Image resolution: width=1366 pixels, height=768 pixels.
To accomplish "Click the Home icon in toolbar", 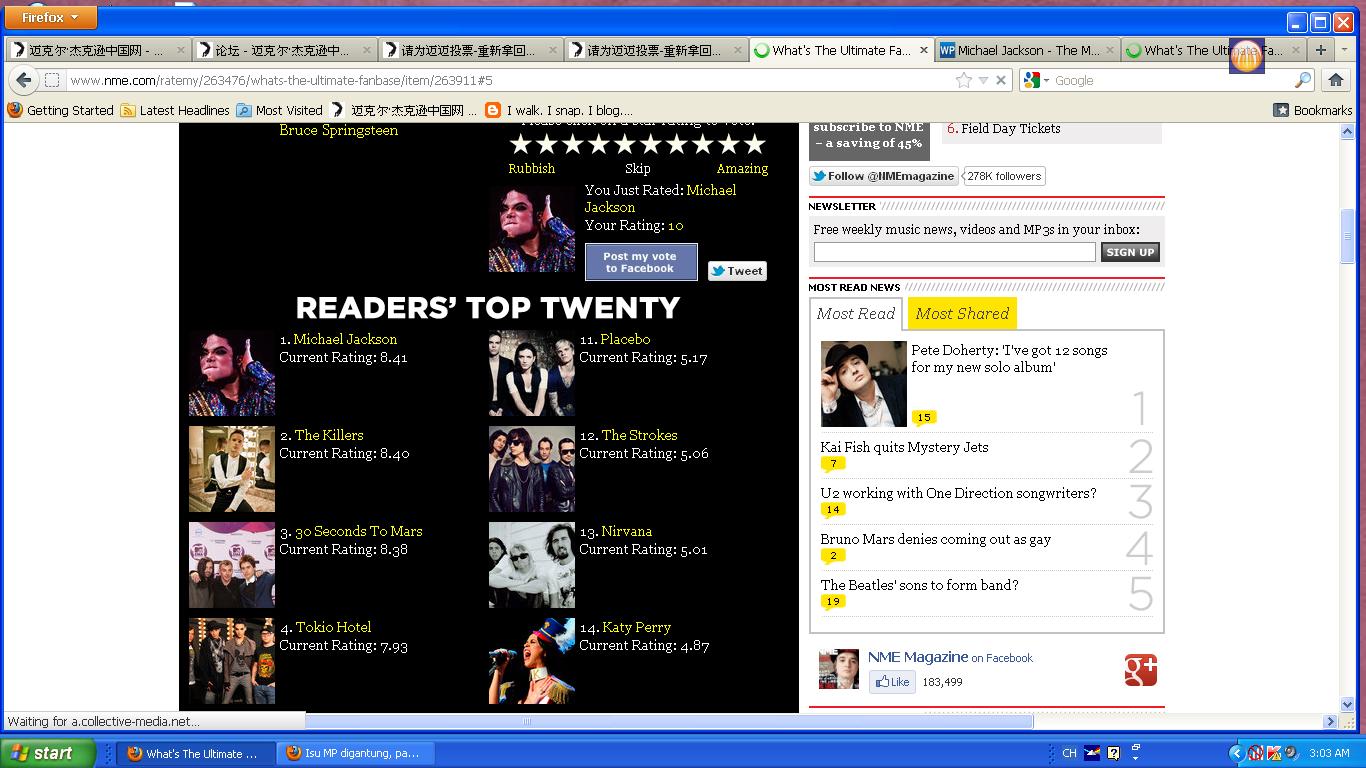I will [1335, 80].
